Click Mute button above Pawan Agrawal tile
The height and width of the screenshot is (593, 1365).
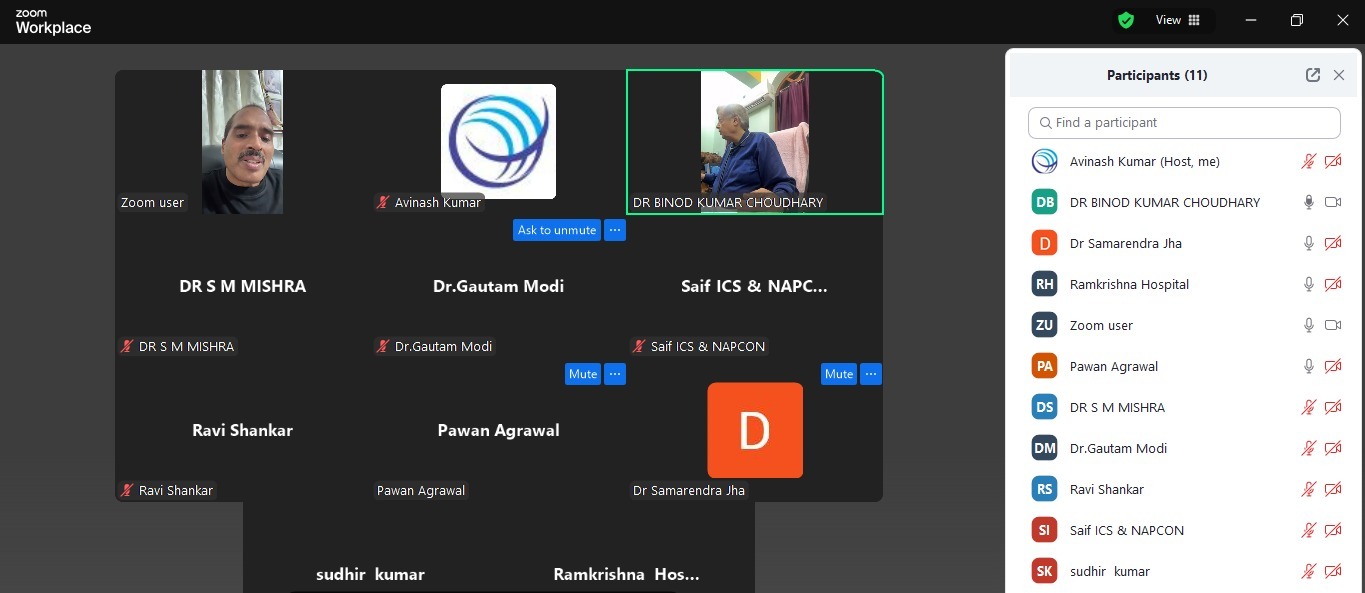pos(583,374)
